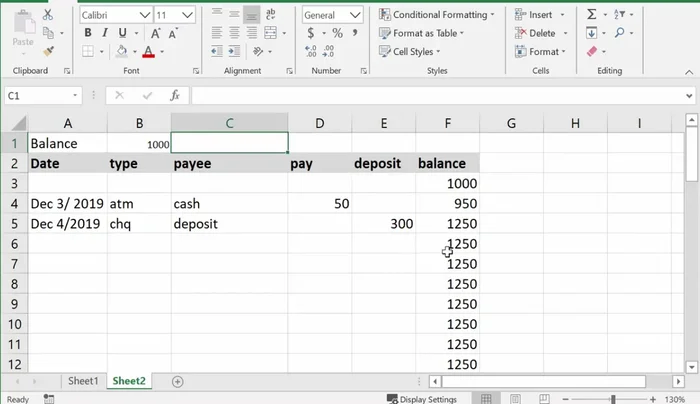The height and width of the screenshot is (404, 700).
Task: Switch to Sheet1 tab
Action: coord(83,381)
